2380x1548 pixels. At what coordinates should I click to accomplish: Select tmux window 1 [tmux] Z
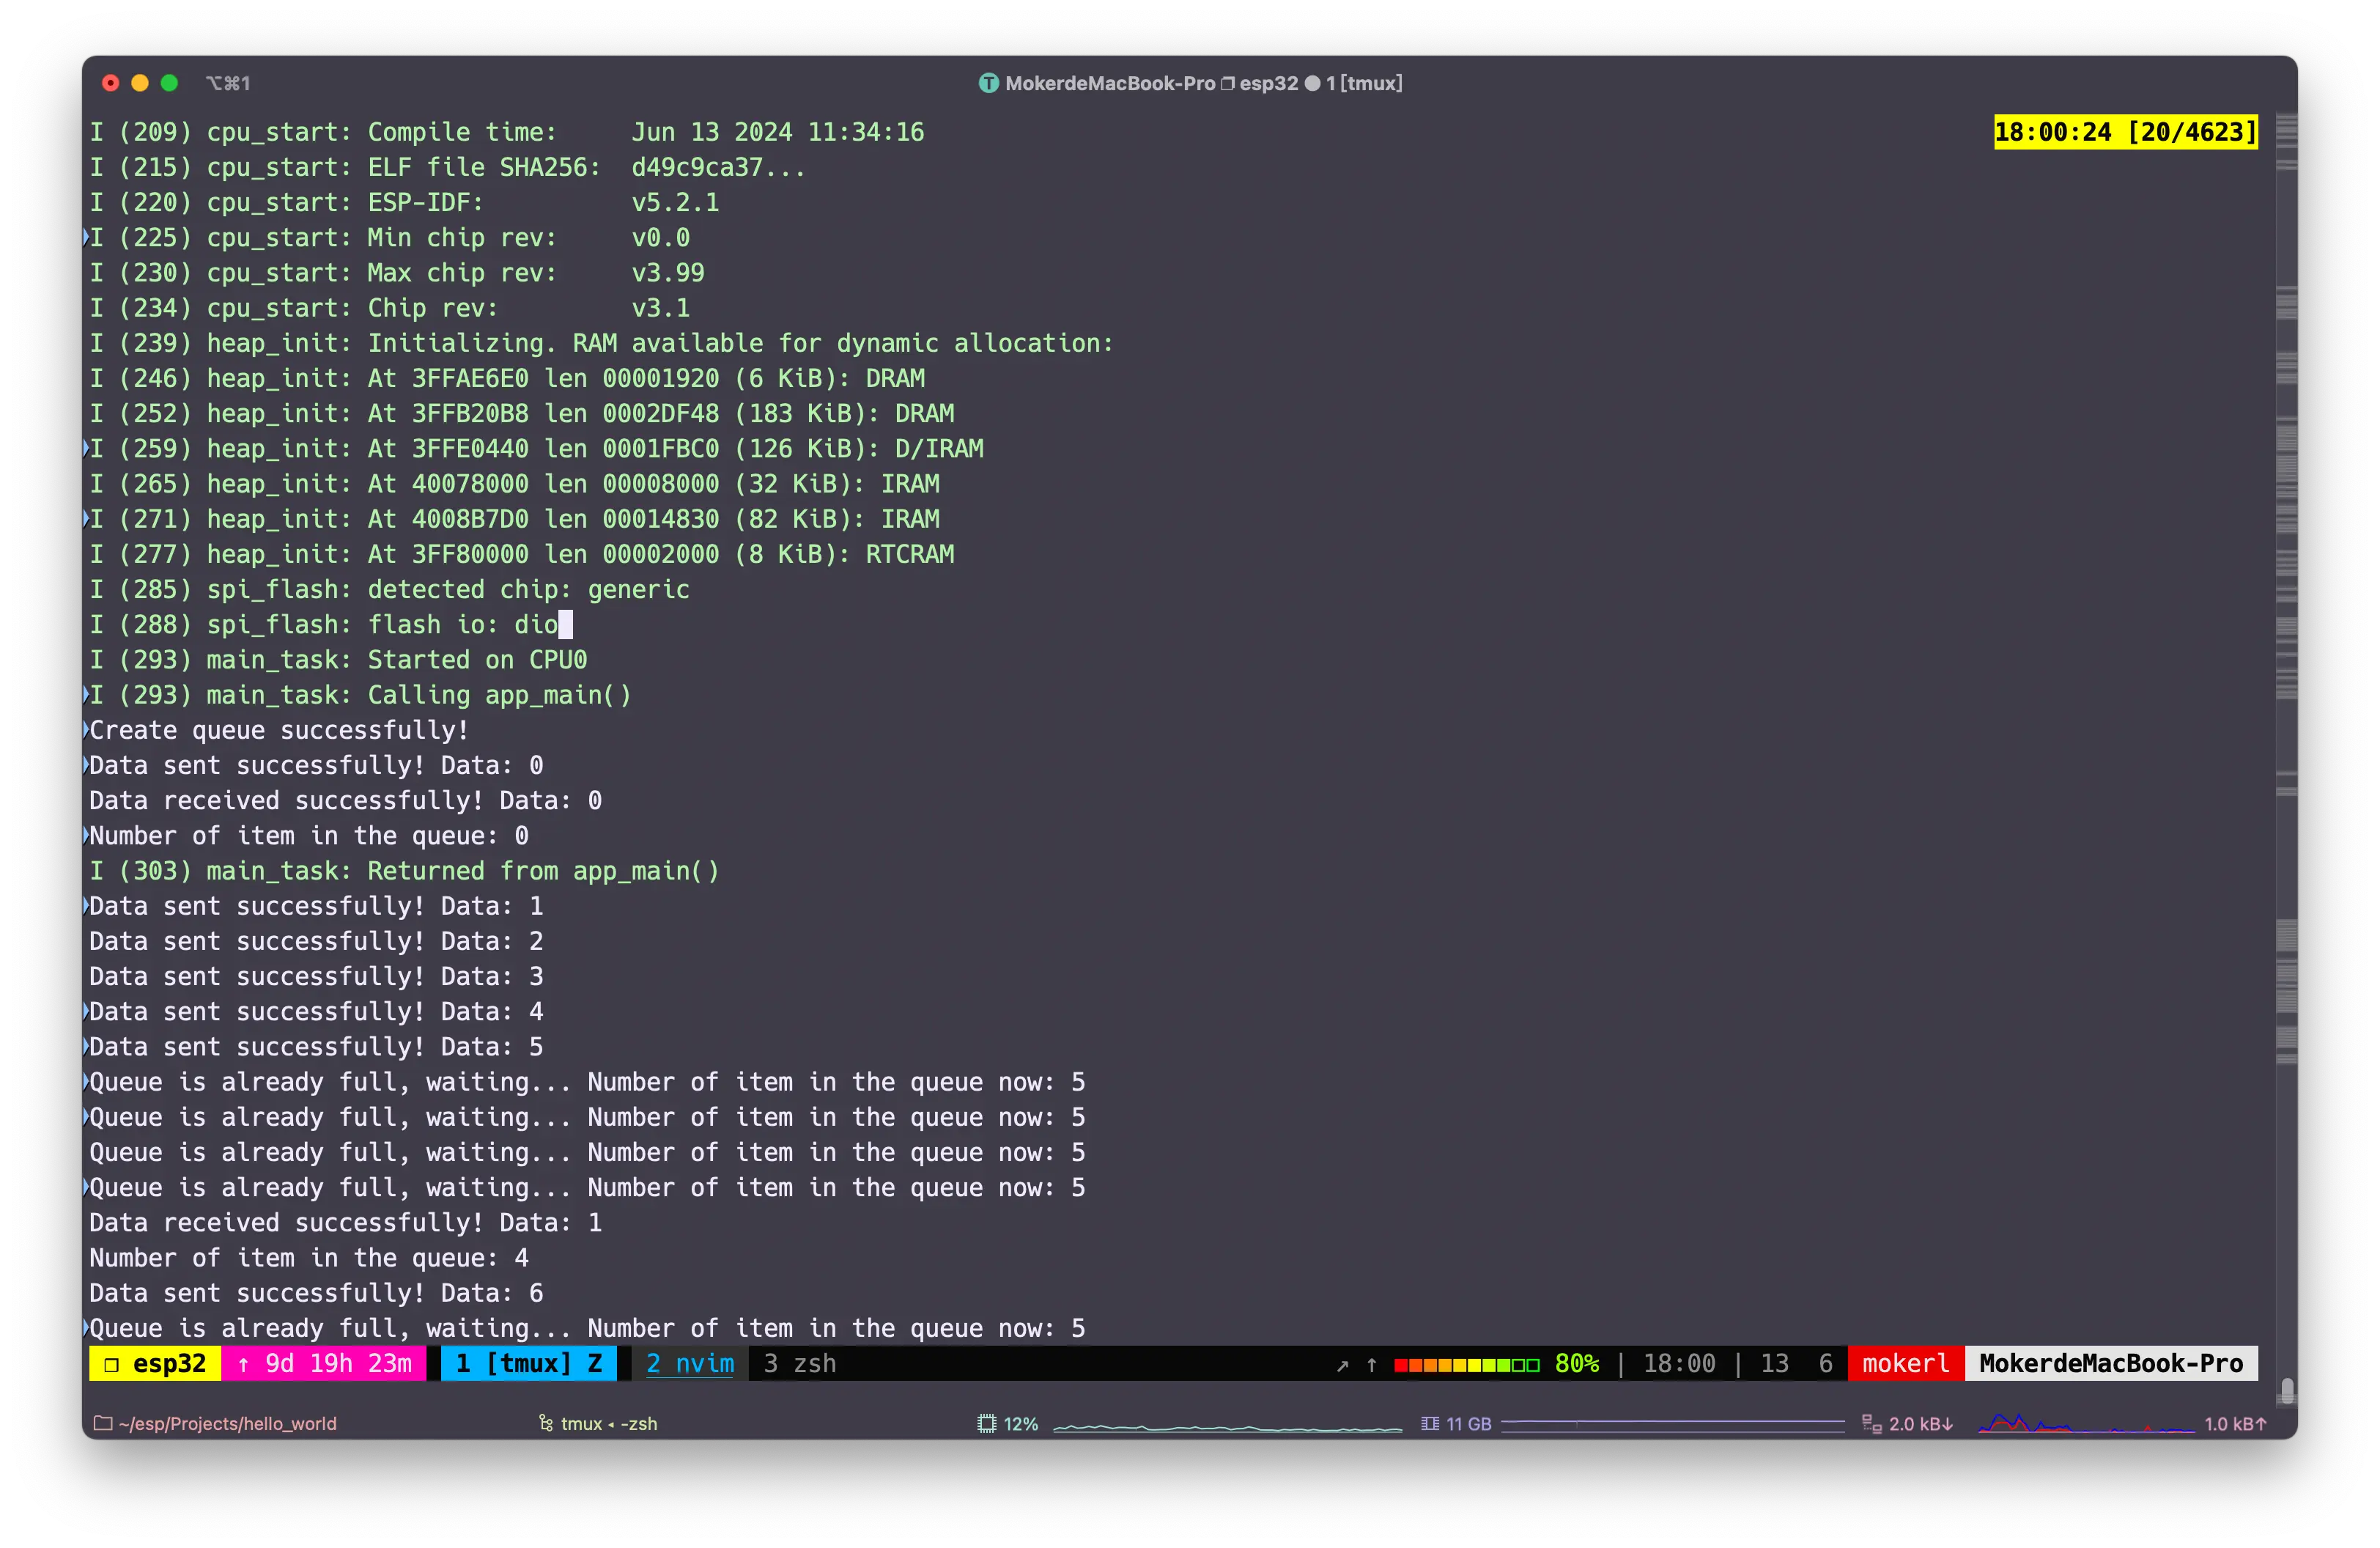pos(528,1363)
